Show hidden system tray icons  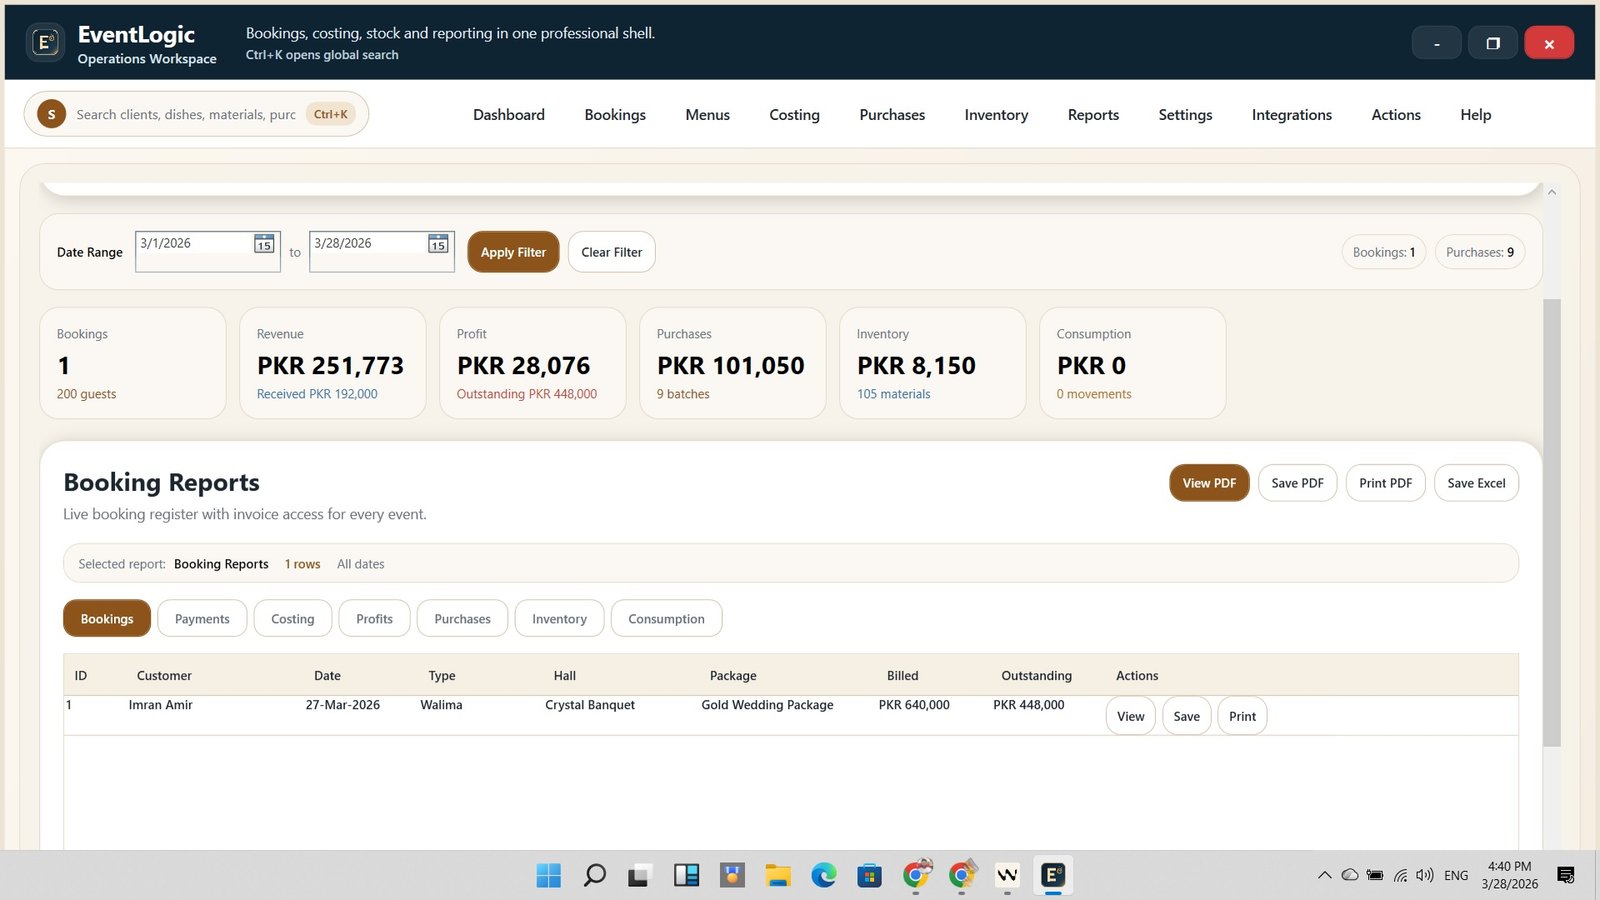1324,876
